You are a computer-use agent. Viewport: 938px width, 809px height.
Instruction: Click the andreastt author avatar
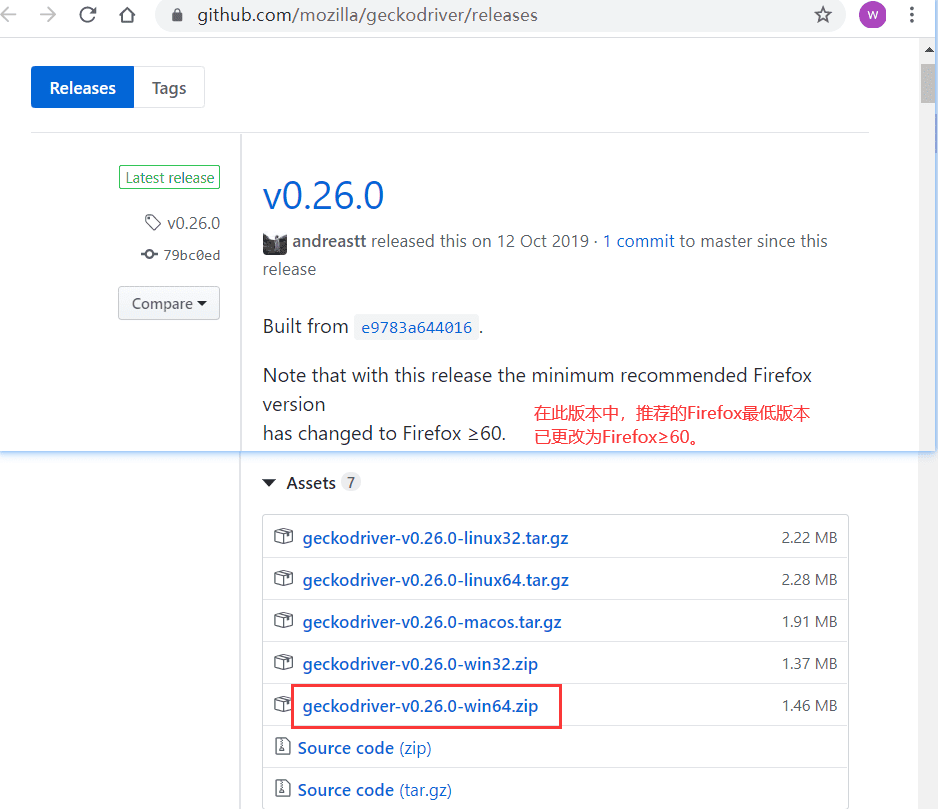[275, 243]
